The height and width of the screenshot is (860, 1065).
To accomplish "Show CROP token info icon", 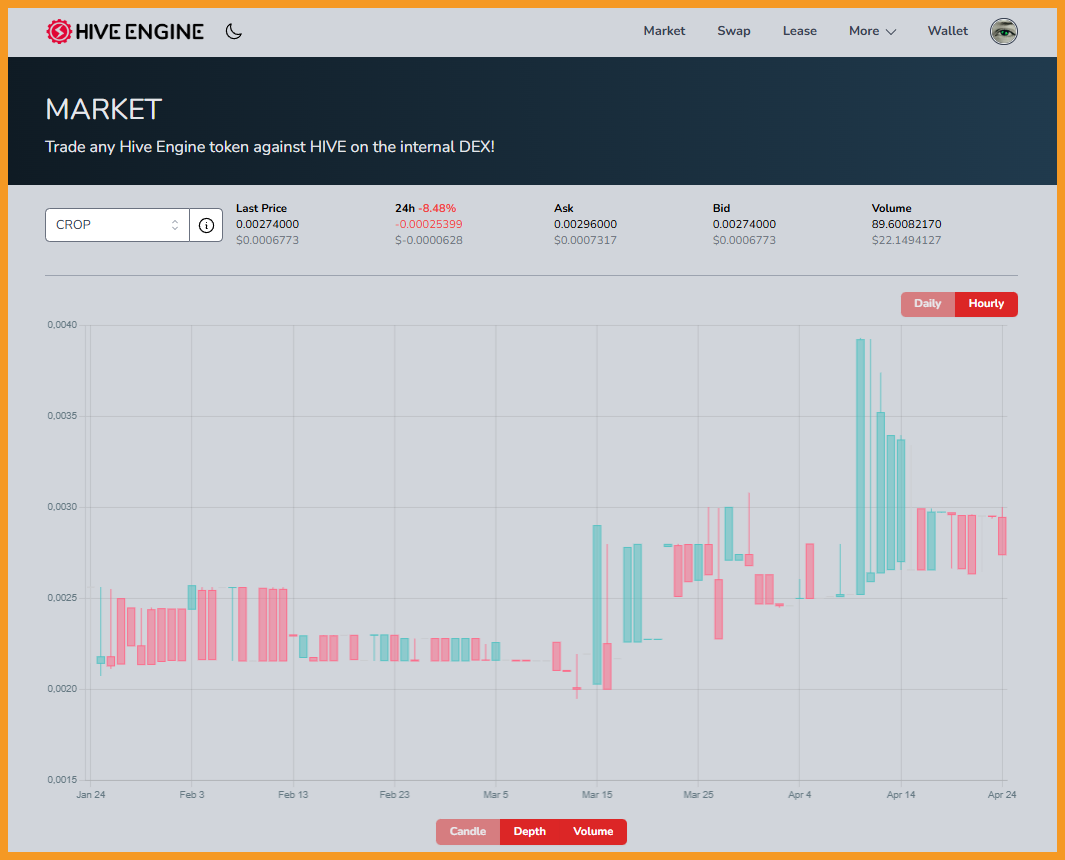I will click(206, 225).
